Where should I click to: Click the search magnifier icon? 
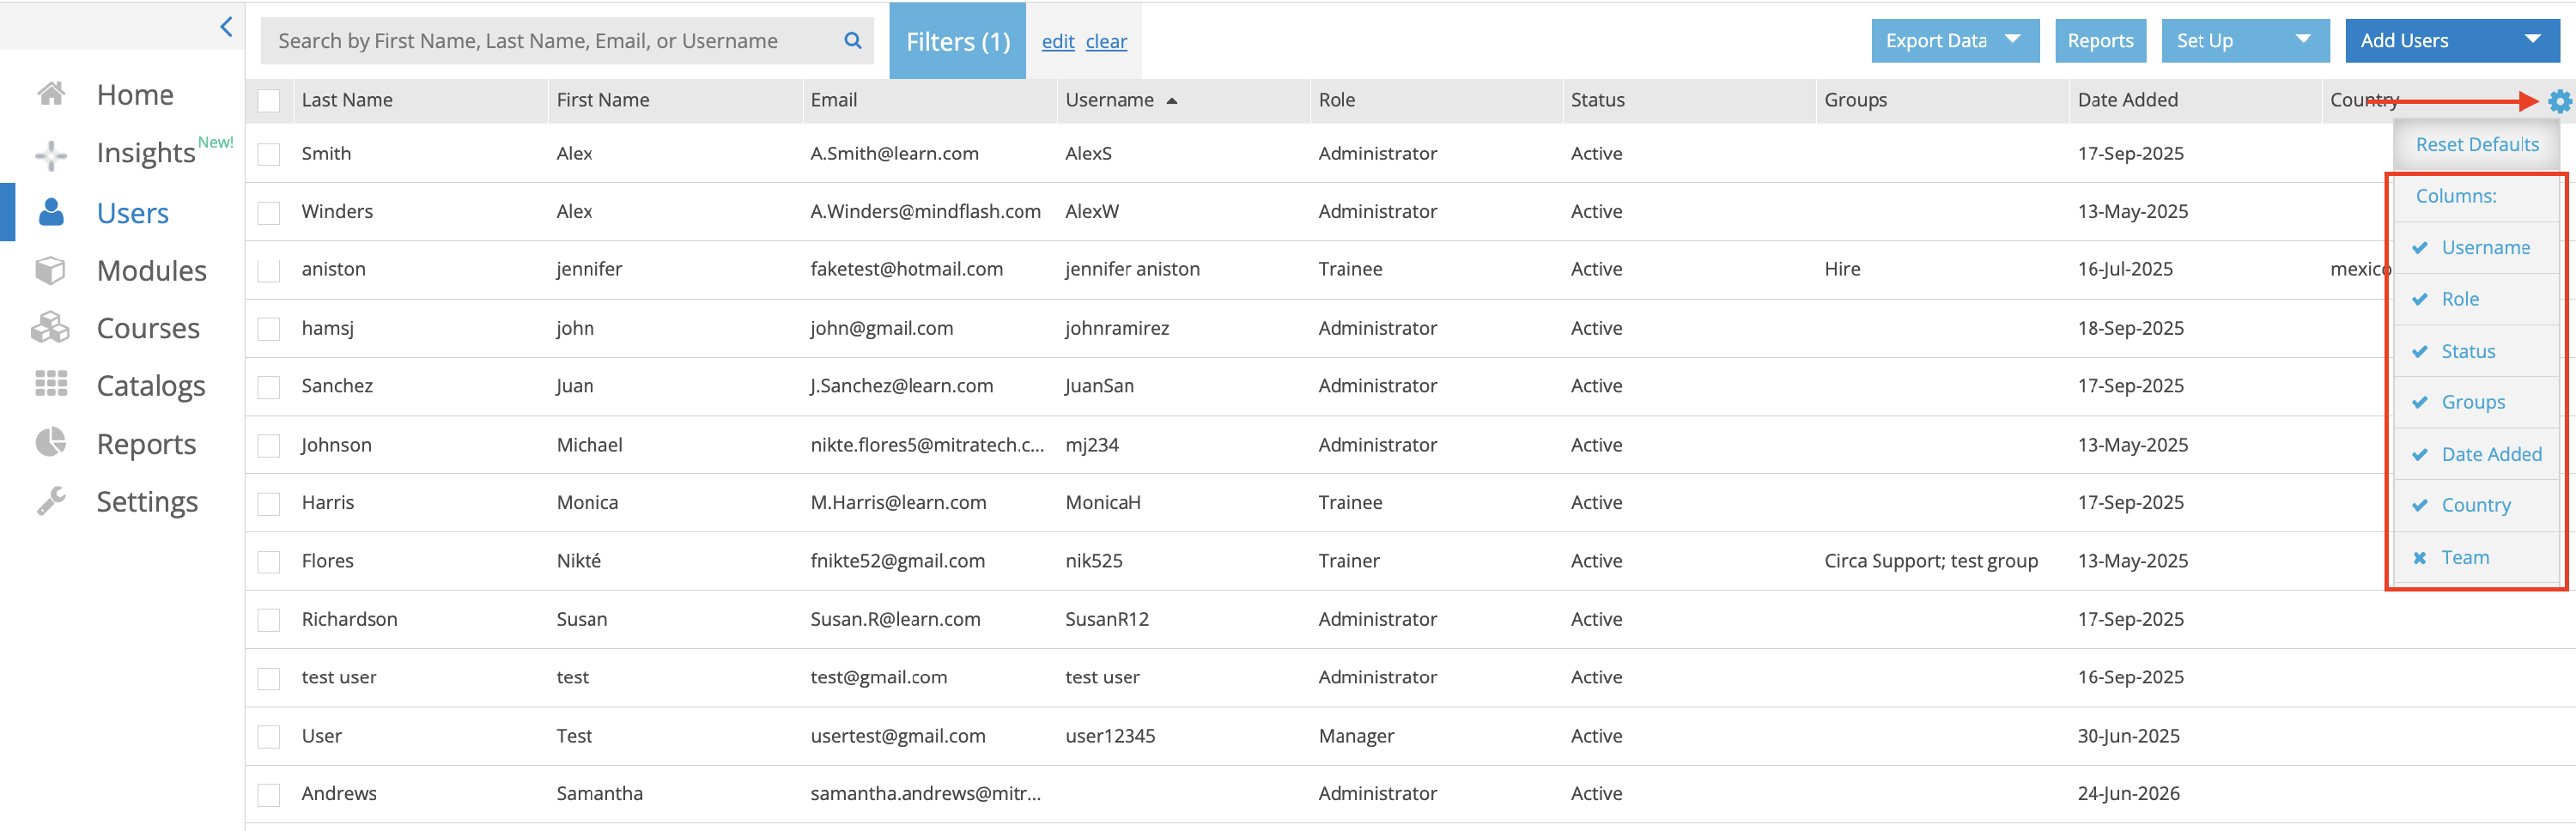(852, 41)
